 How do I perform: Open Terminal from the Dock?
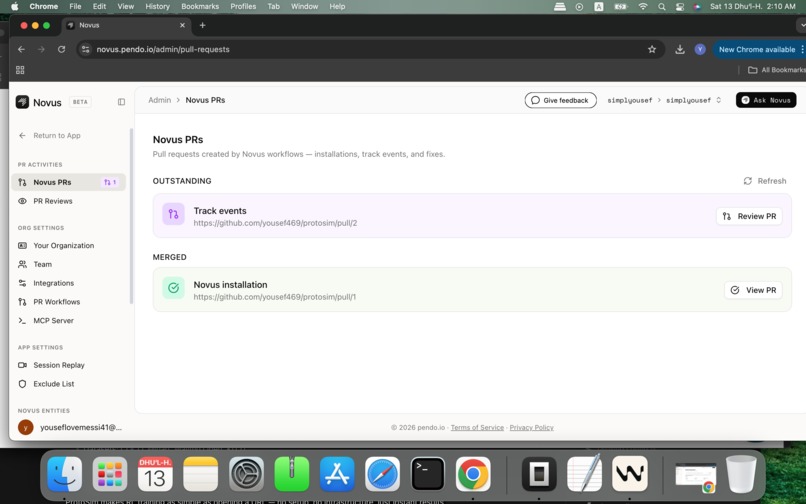pyautogui.click(x=428, y=474)
